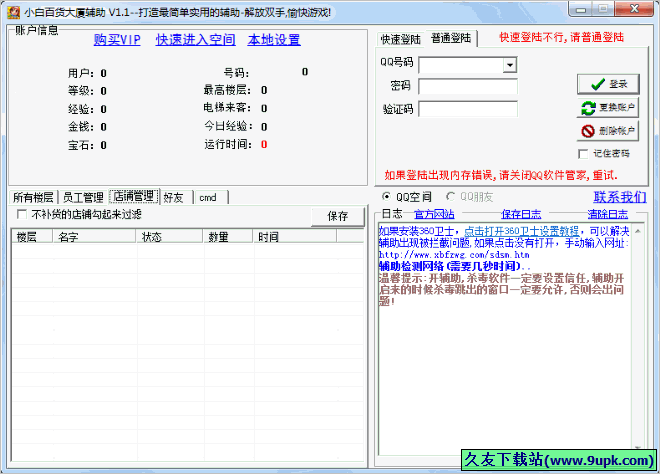
Task: Open the 本地设置 link
Action: (274, 40)
